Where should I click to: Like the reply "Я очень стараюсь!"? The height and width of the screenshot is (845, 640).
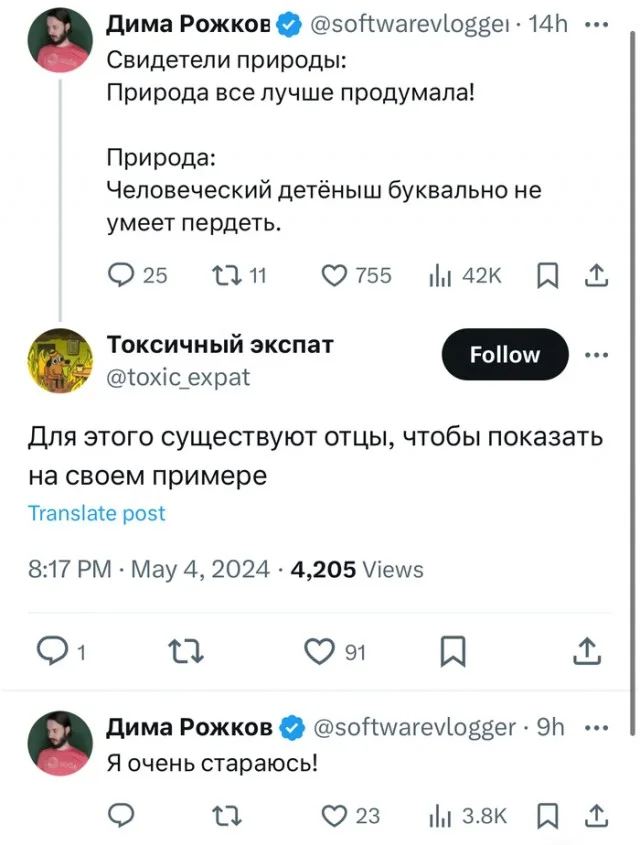point(334,815)
